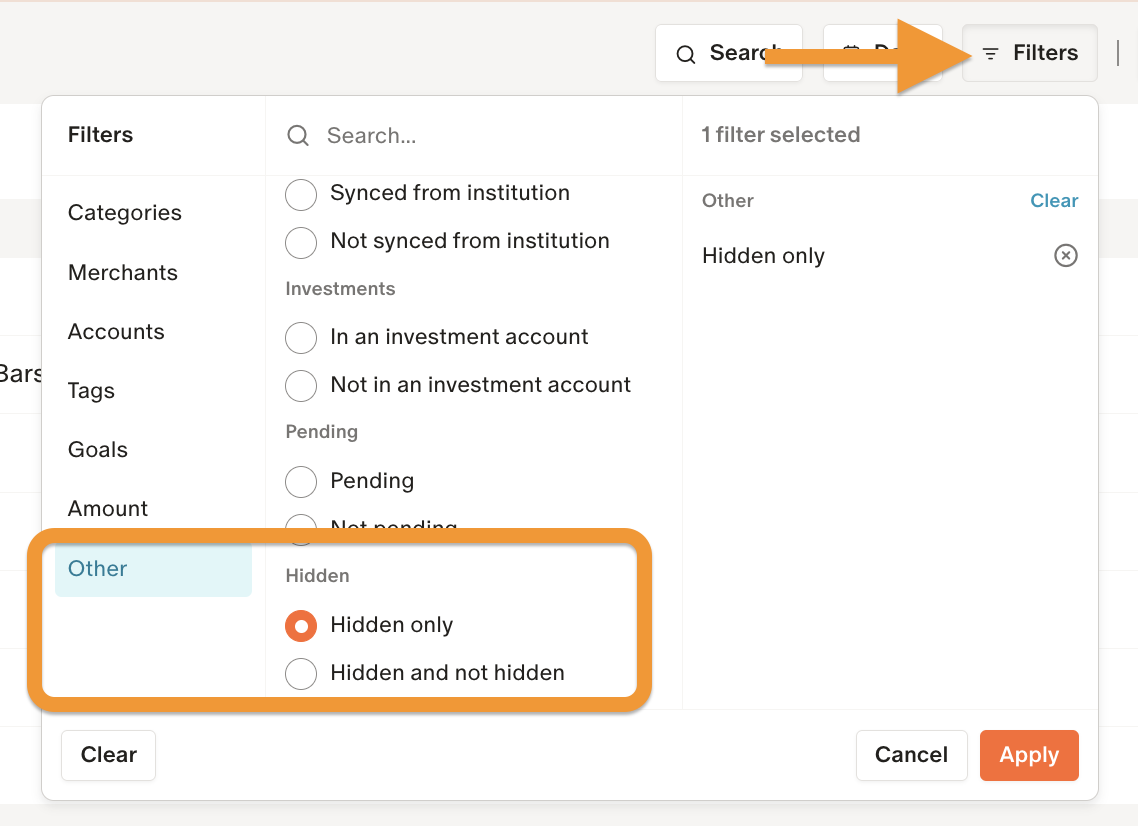Open the Accounts filter section
Viewport: 1138px width, 826px height.
click(116, 332)
